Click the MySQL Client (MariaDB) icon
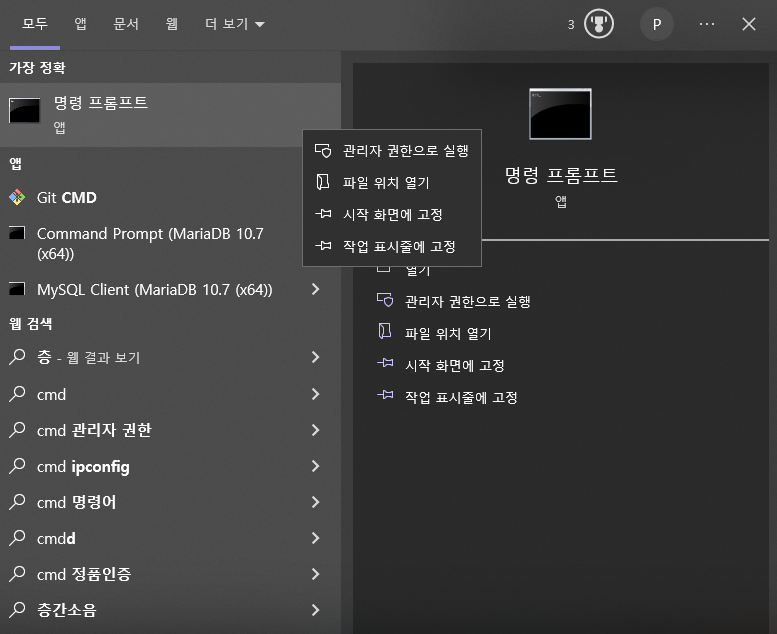Screen dimensions: 777x634 pyautogui.click(x=17, y=289)
